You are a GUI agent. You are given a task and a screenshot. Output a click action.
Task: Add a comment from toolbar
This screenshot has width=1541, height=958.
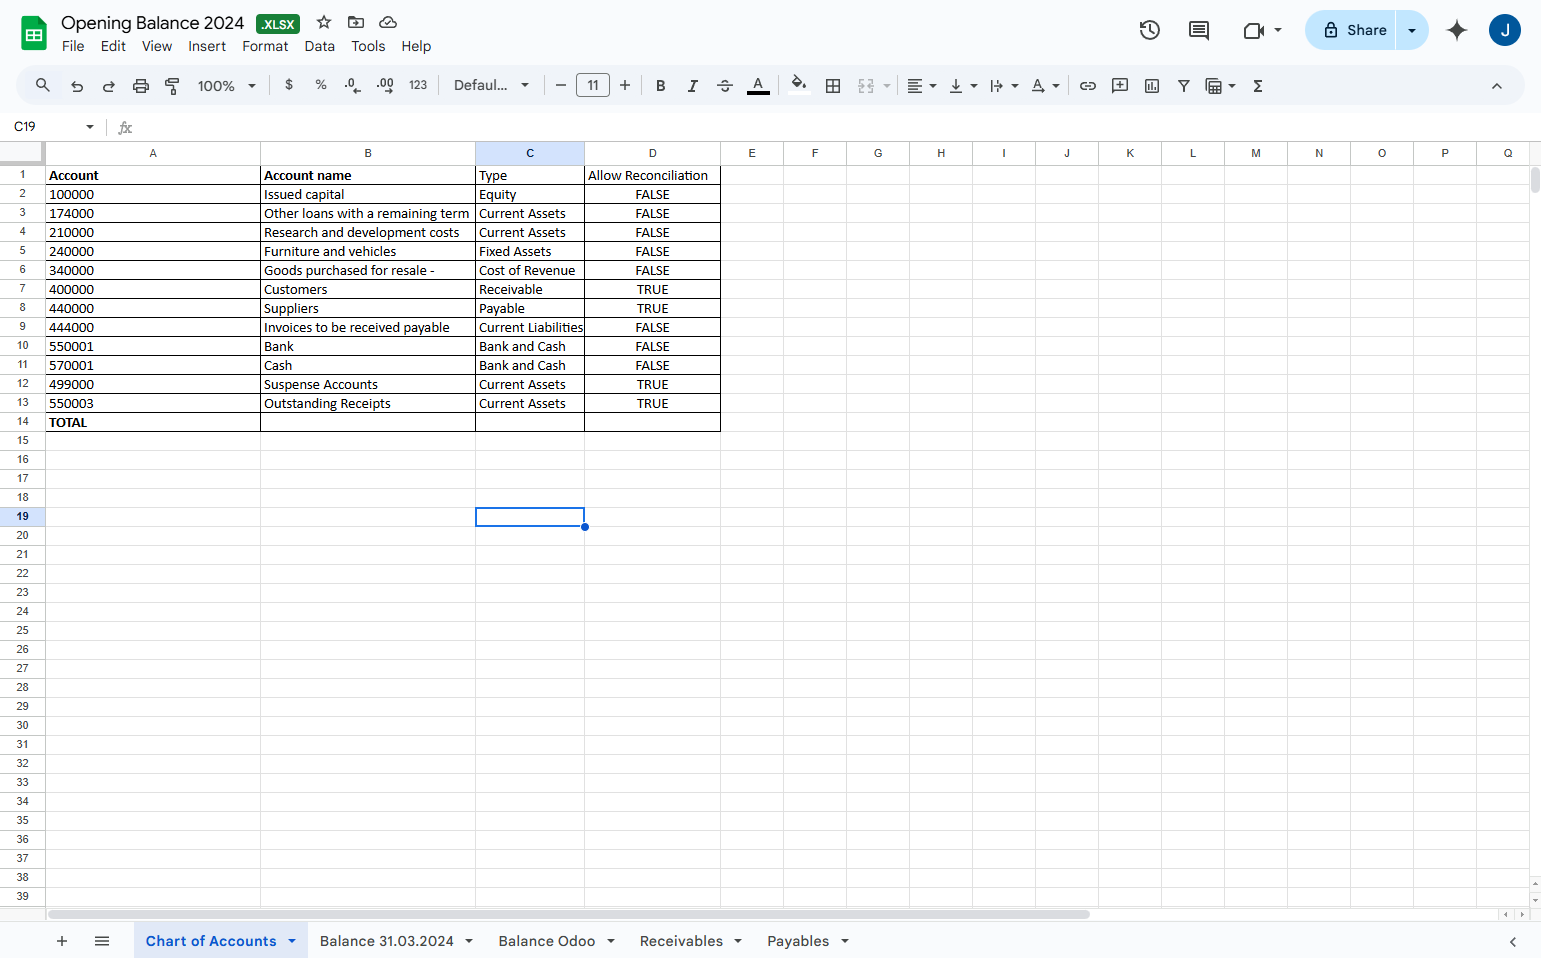pyautogui.click(x=1120, y=86)
